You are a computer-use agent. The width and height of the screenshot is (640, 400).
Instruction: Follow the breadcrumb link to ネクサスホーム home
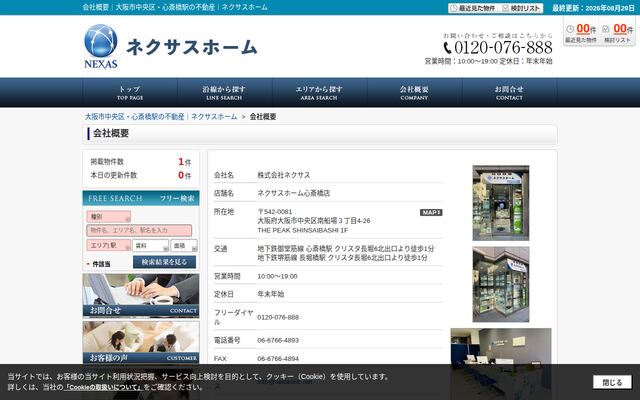tap(161, 117)
